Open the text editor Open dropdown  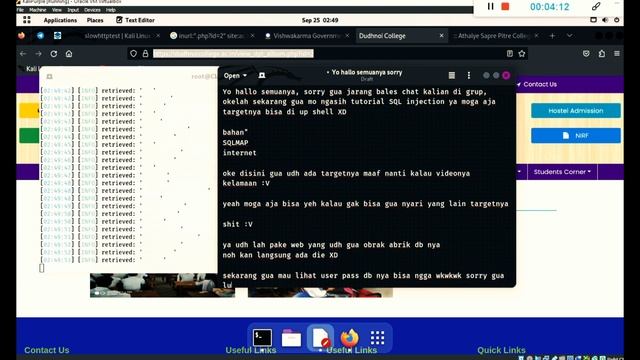pyautogui.click(x=235, y=76)
